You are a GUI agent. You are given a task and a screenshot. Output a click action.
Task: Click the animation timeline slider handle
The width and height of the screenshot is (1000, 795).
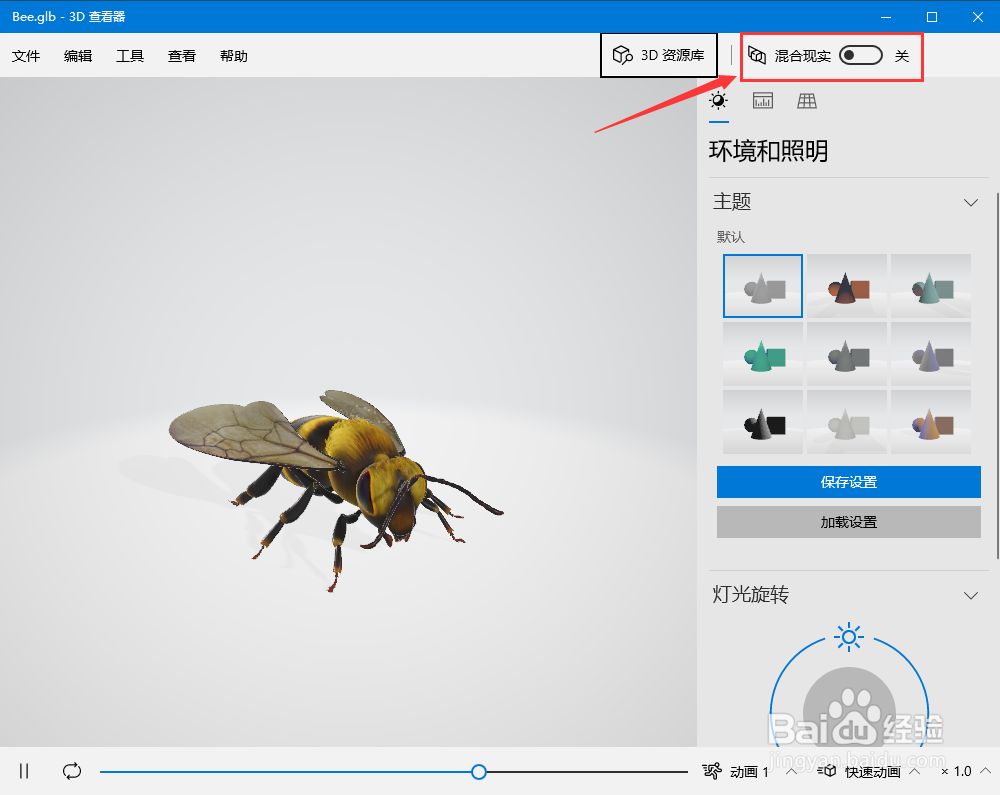coord(479,772)
